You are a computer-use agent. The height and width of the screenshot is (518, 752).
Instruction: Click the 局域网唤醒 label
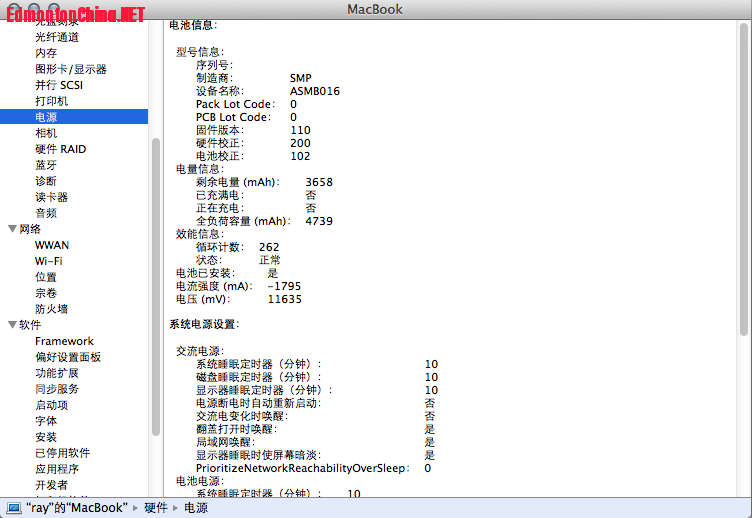[x=225, y=442]
